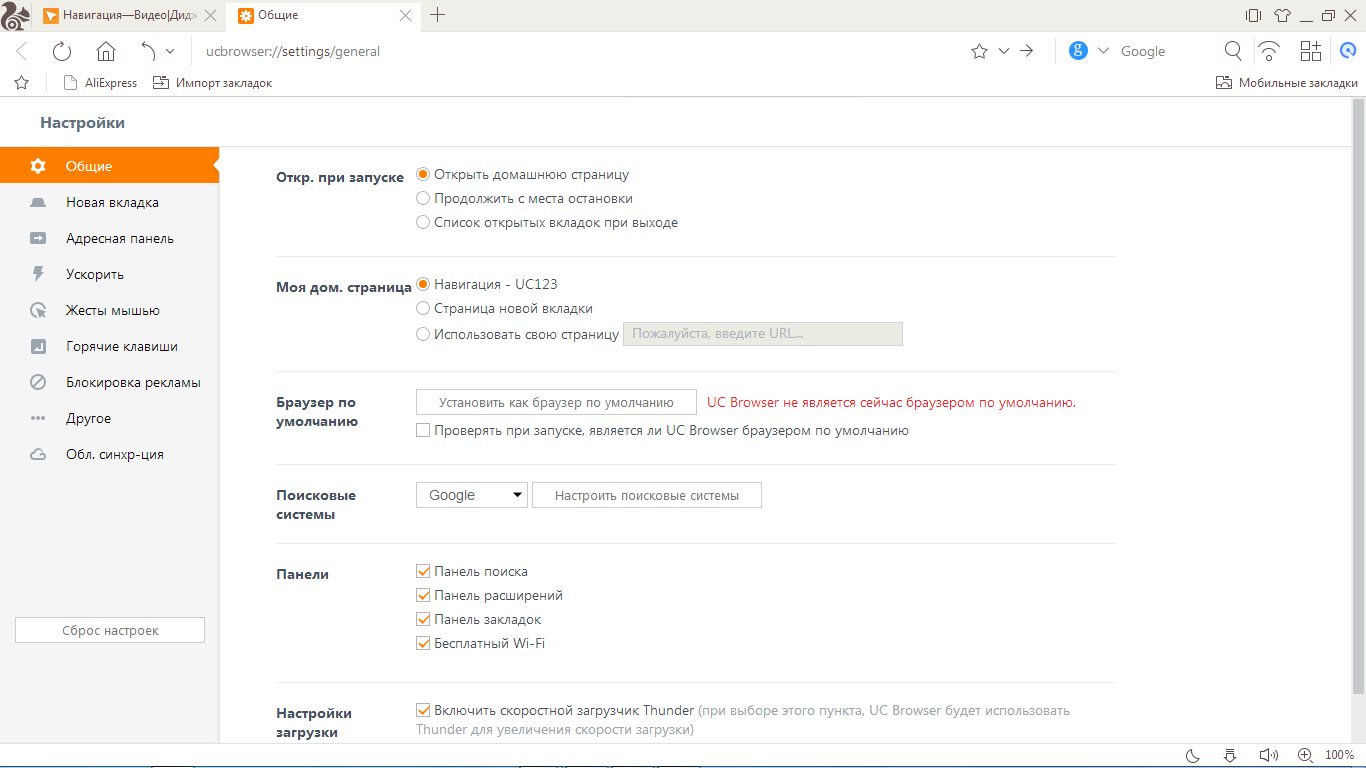
Task: Expand the undo arrow dropdown chevron
Action: (170, 51)
